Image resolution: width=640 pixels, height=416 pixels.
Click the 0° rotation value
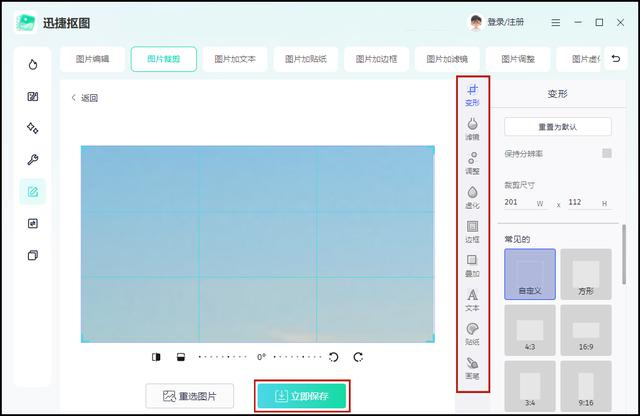261,357
